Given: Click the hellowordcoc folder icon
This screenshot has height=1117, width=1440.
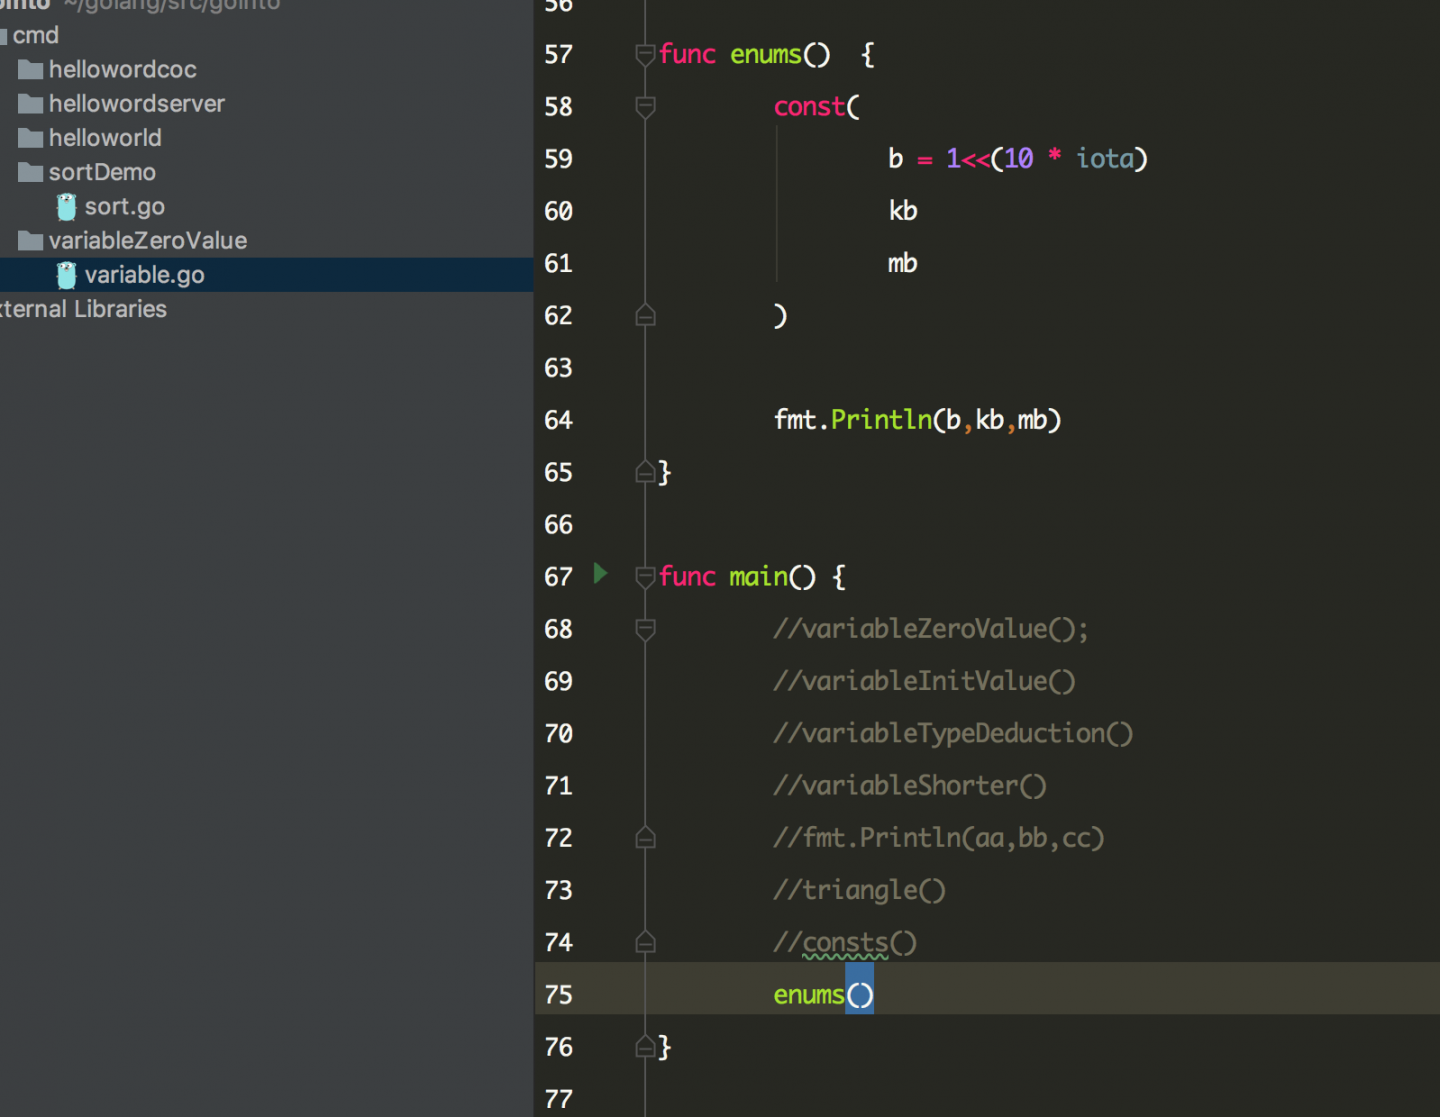Looking at the screenshot, I should (31, 70).
